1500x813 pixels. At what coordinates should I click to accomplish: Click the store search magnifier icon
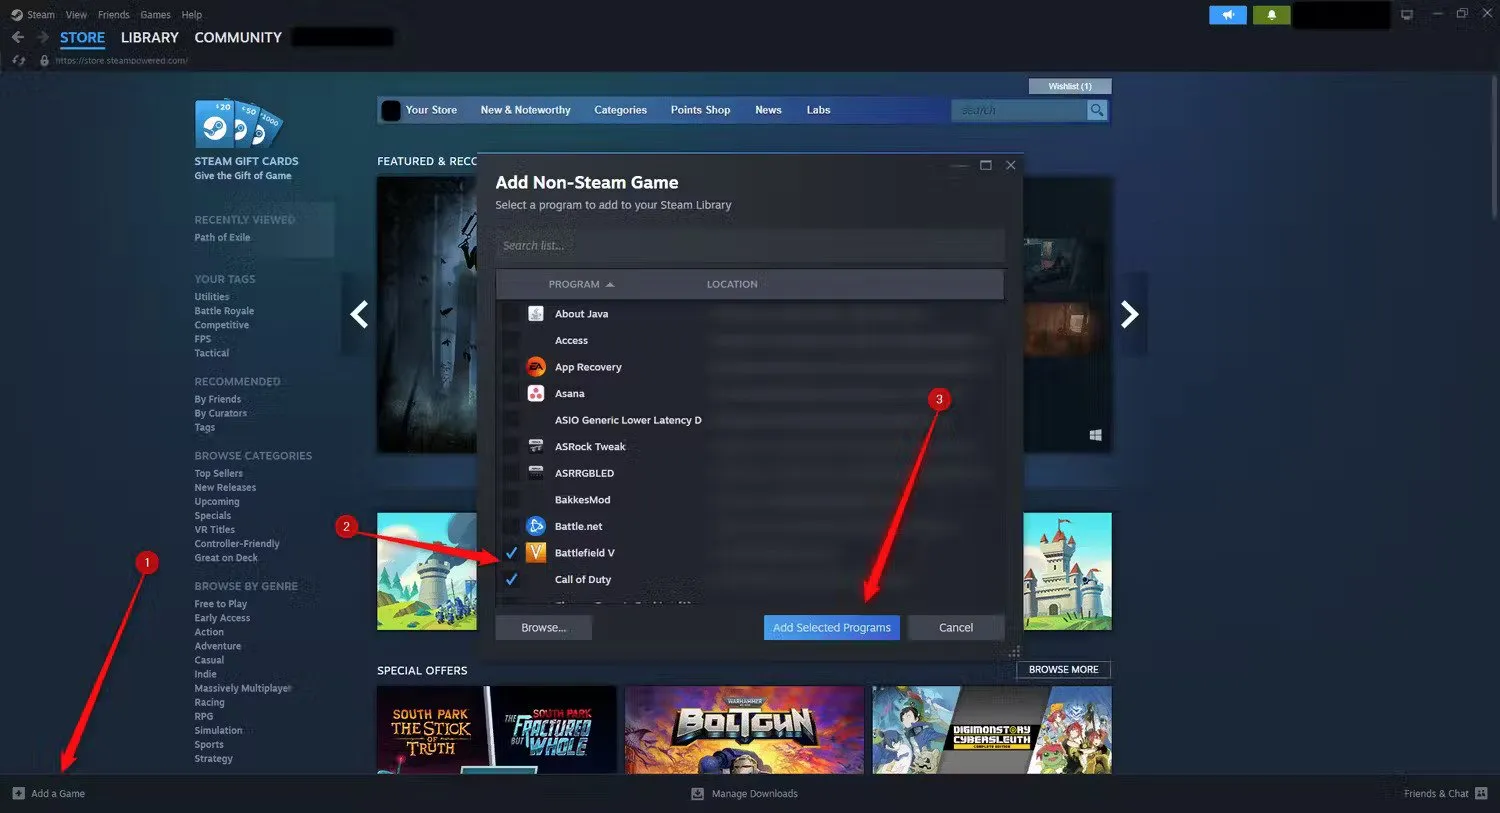click(1097, 110)
